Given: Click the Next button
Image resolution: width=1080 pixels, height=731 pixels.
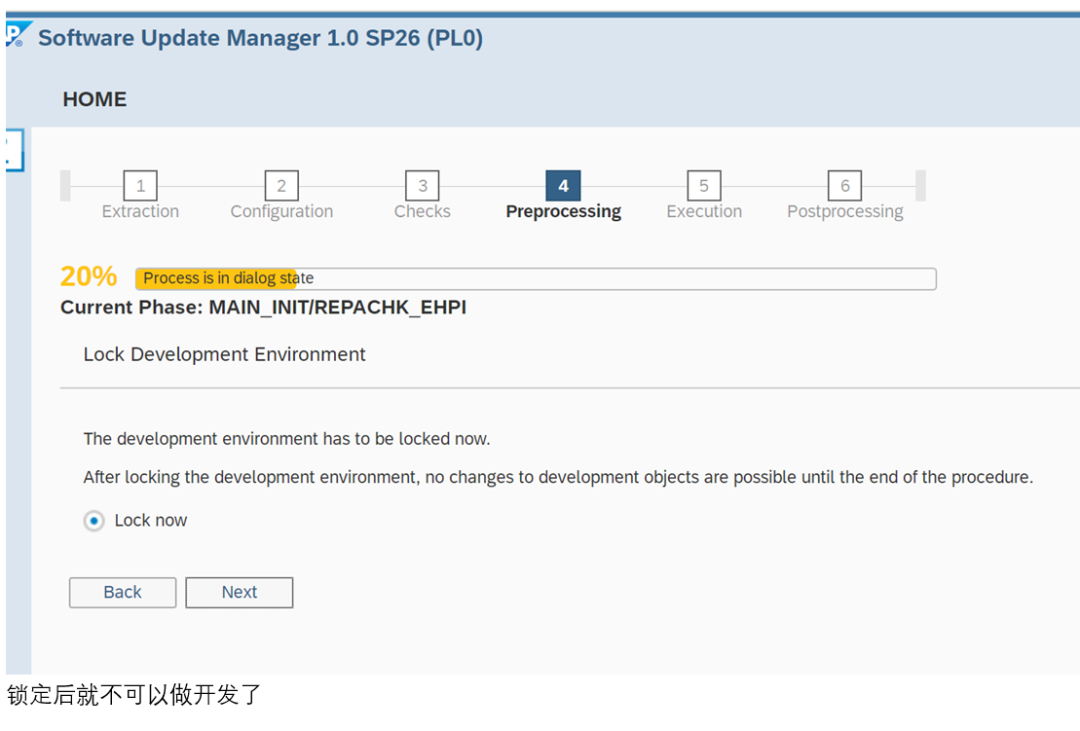Looking at the screenshot, I should pyautogui.click(x=239, y=593).
